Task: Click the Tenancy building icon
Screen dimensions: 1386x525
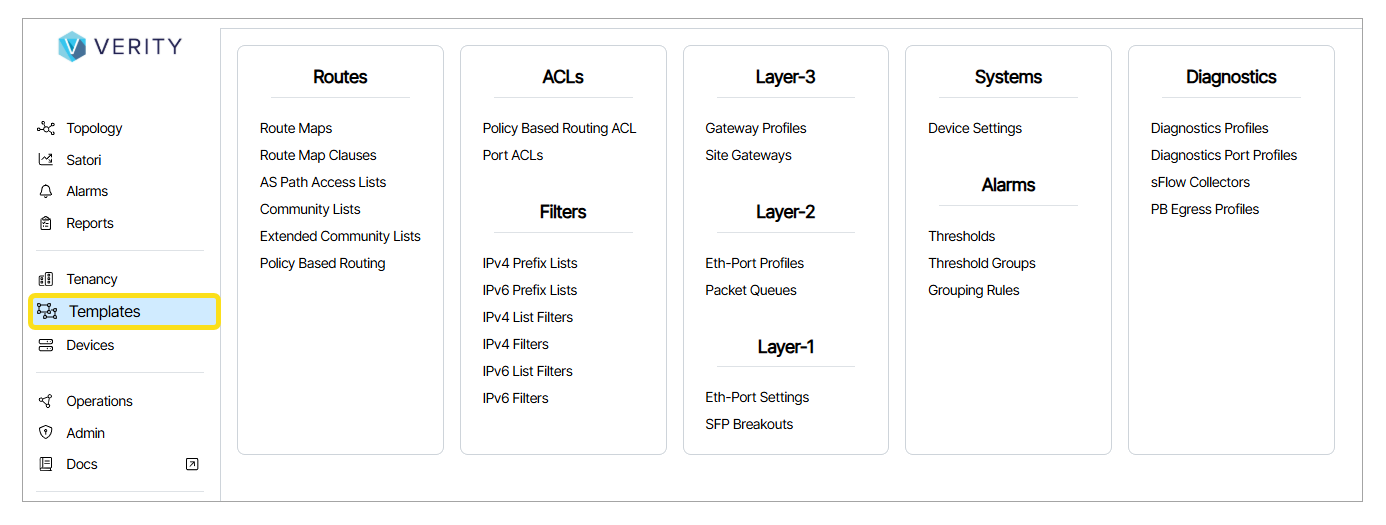Action: click(46, 279)
